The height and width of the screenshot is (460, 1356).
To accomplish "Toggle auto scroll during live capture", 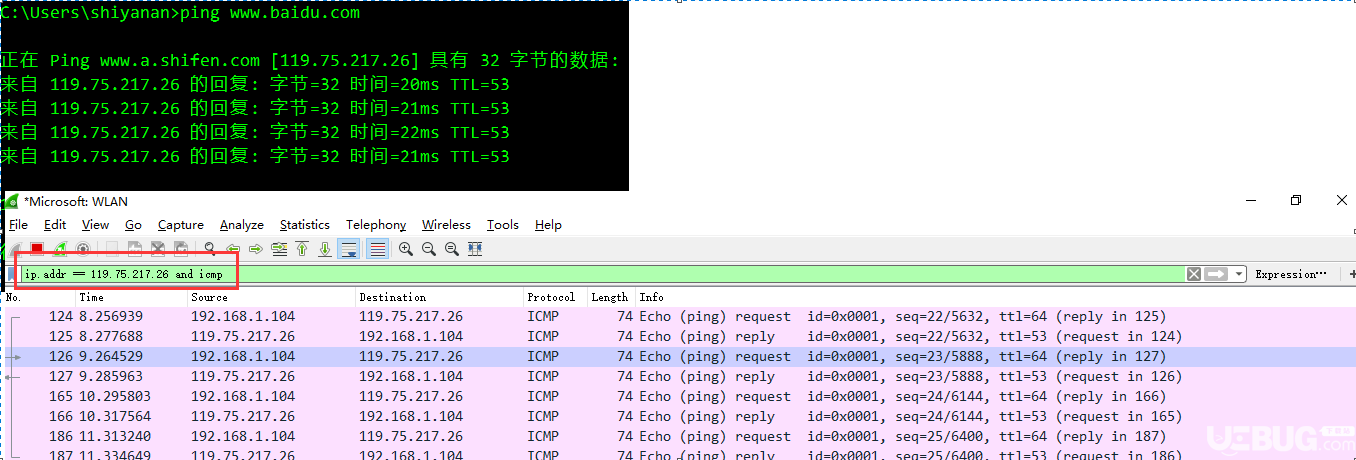I will pyautogui.click(x=349, y=249).
